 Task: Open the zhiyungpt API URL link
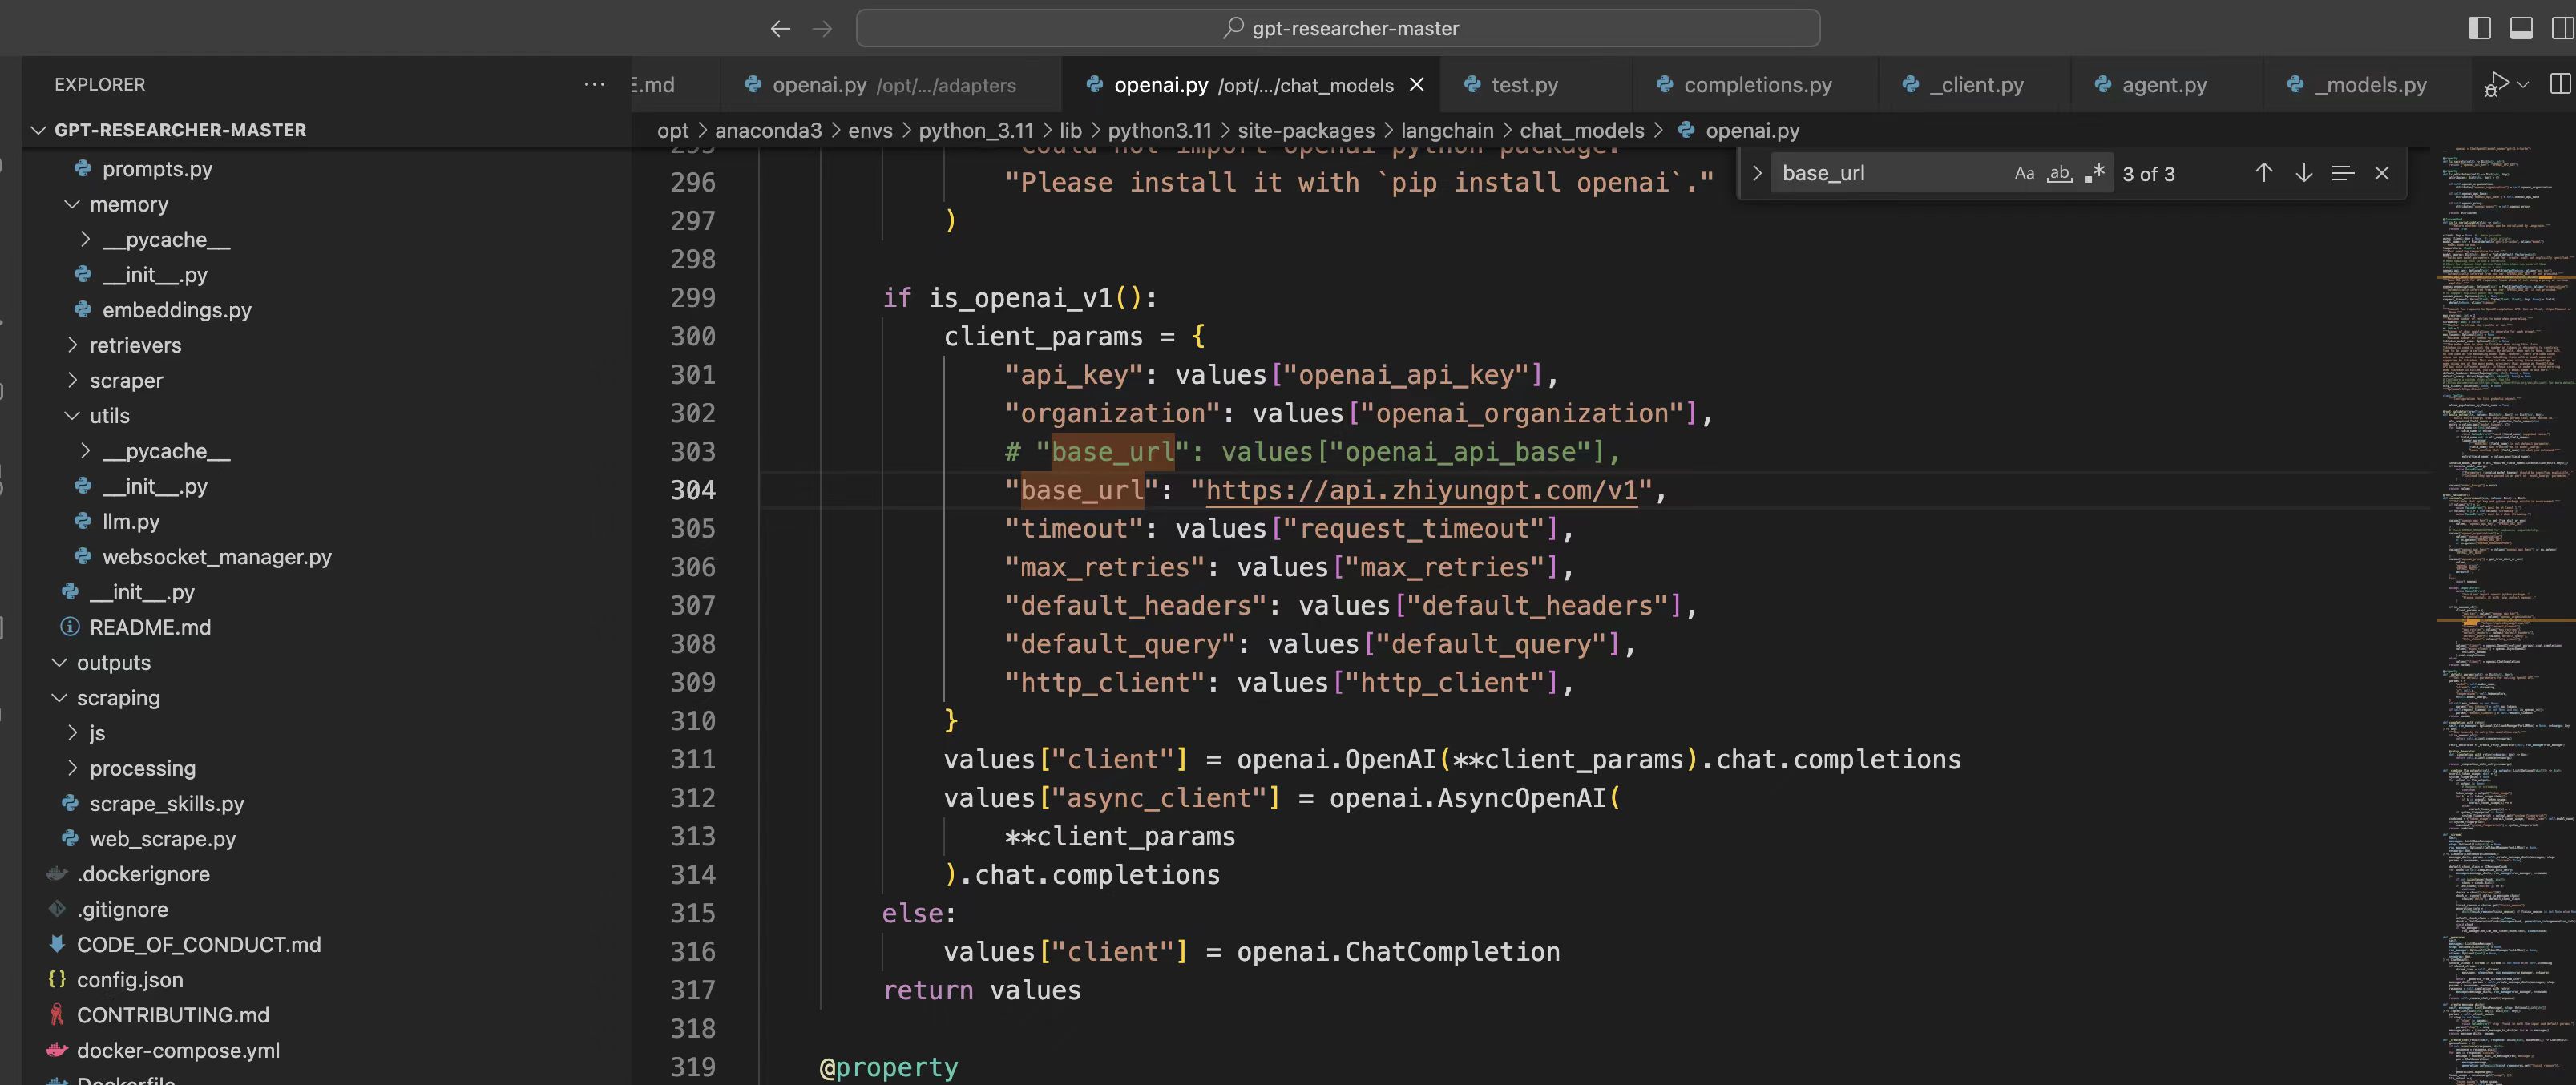pos(1420,490)
